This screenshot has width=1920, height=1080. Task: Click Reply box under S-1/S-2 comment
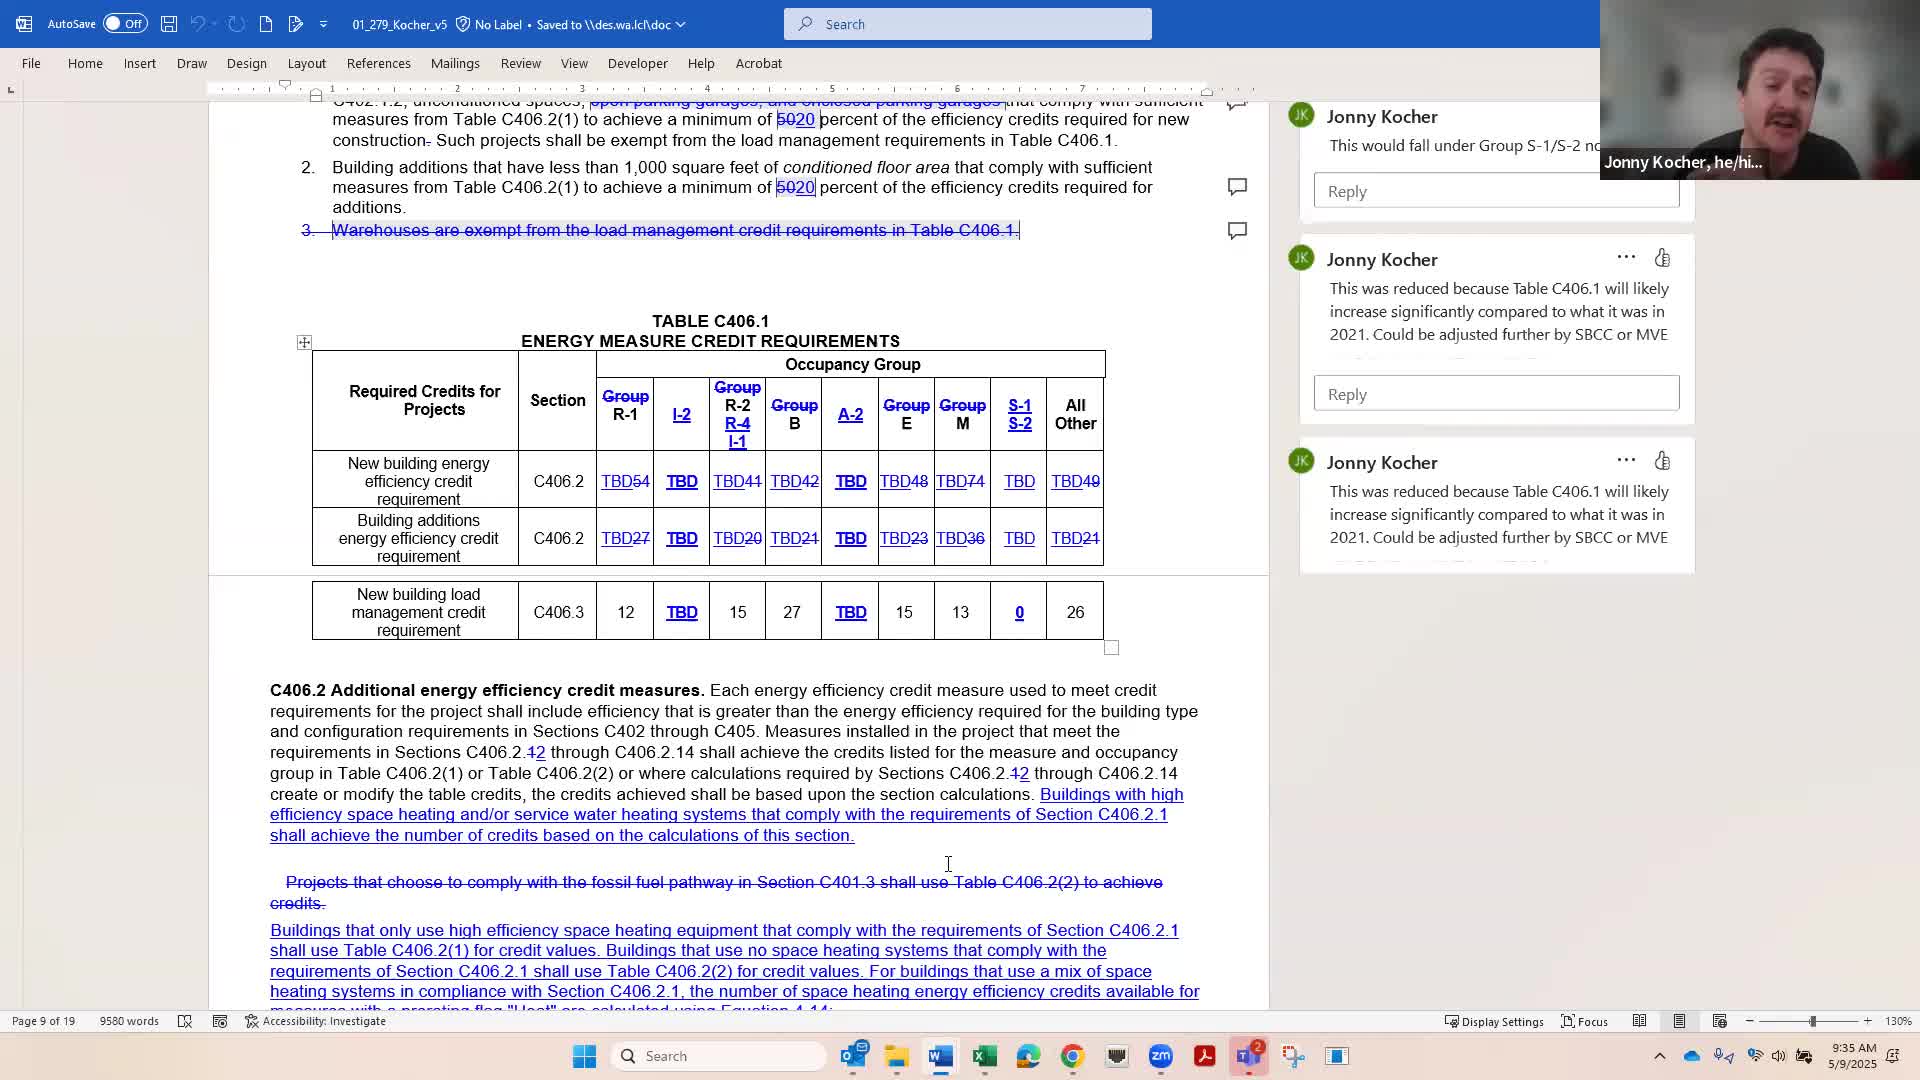[1496, 191]
